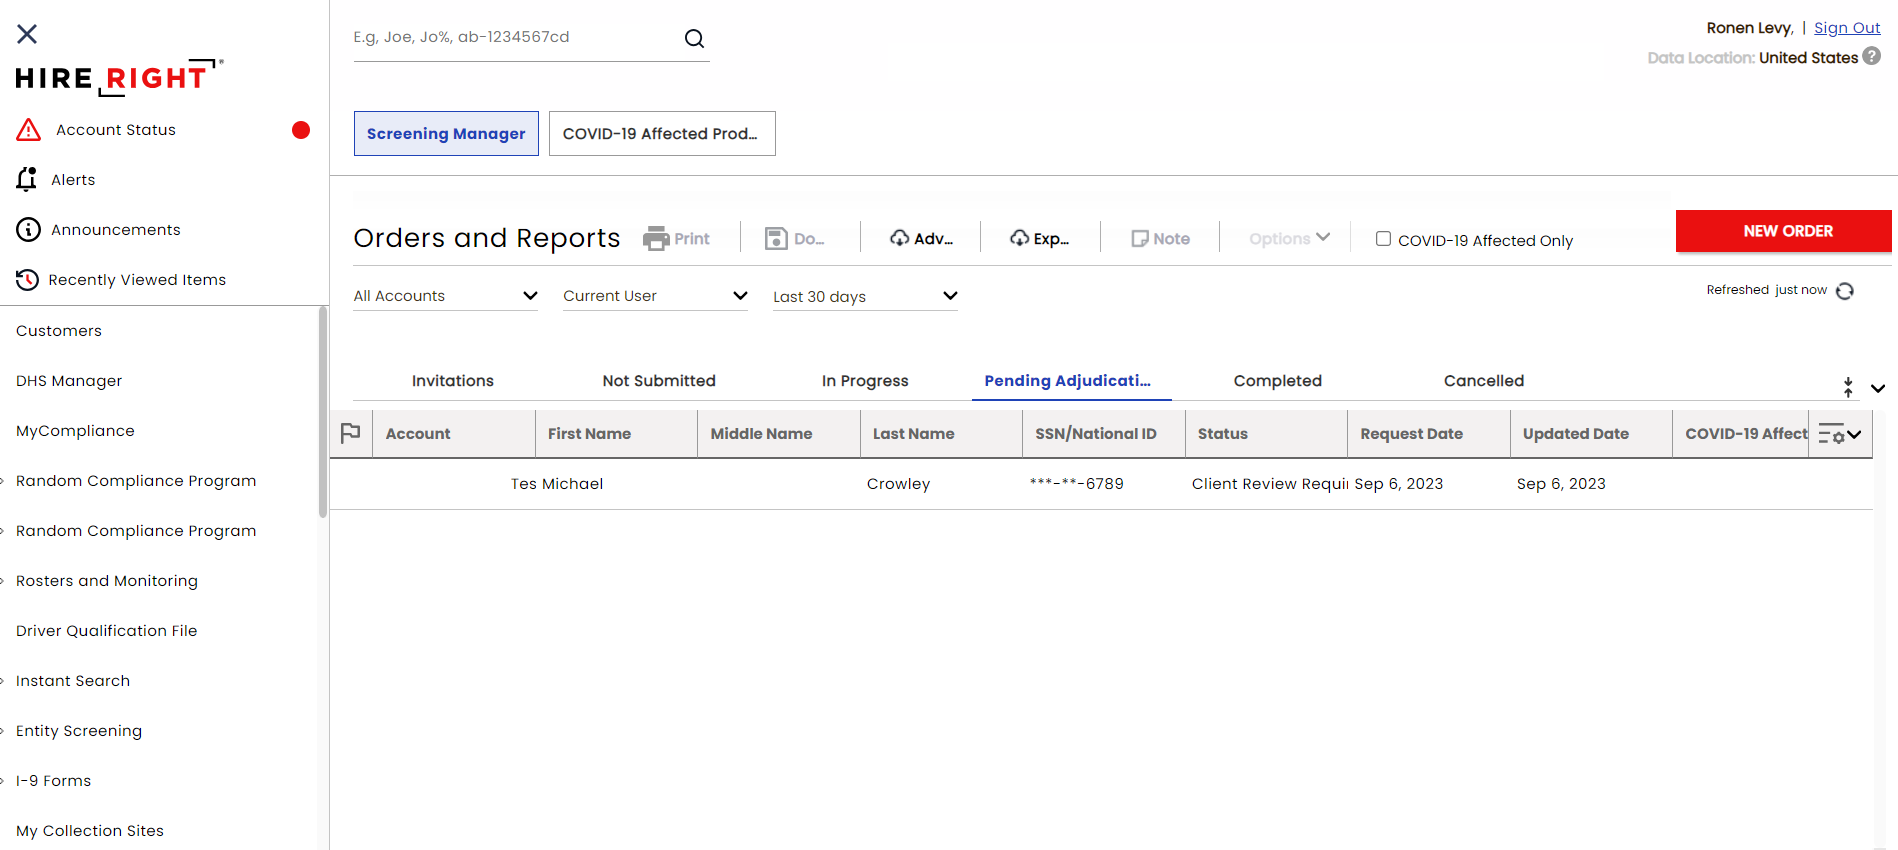Select the In Progress tab
Image resolution: width=1898 pixels, height=850 pixels.
point(865,381)
